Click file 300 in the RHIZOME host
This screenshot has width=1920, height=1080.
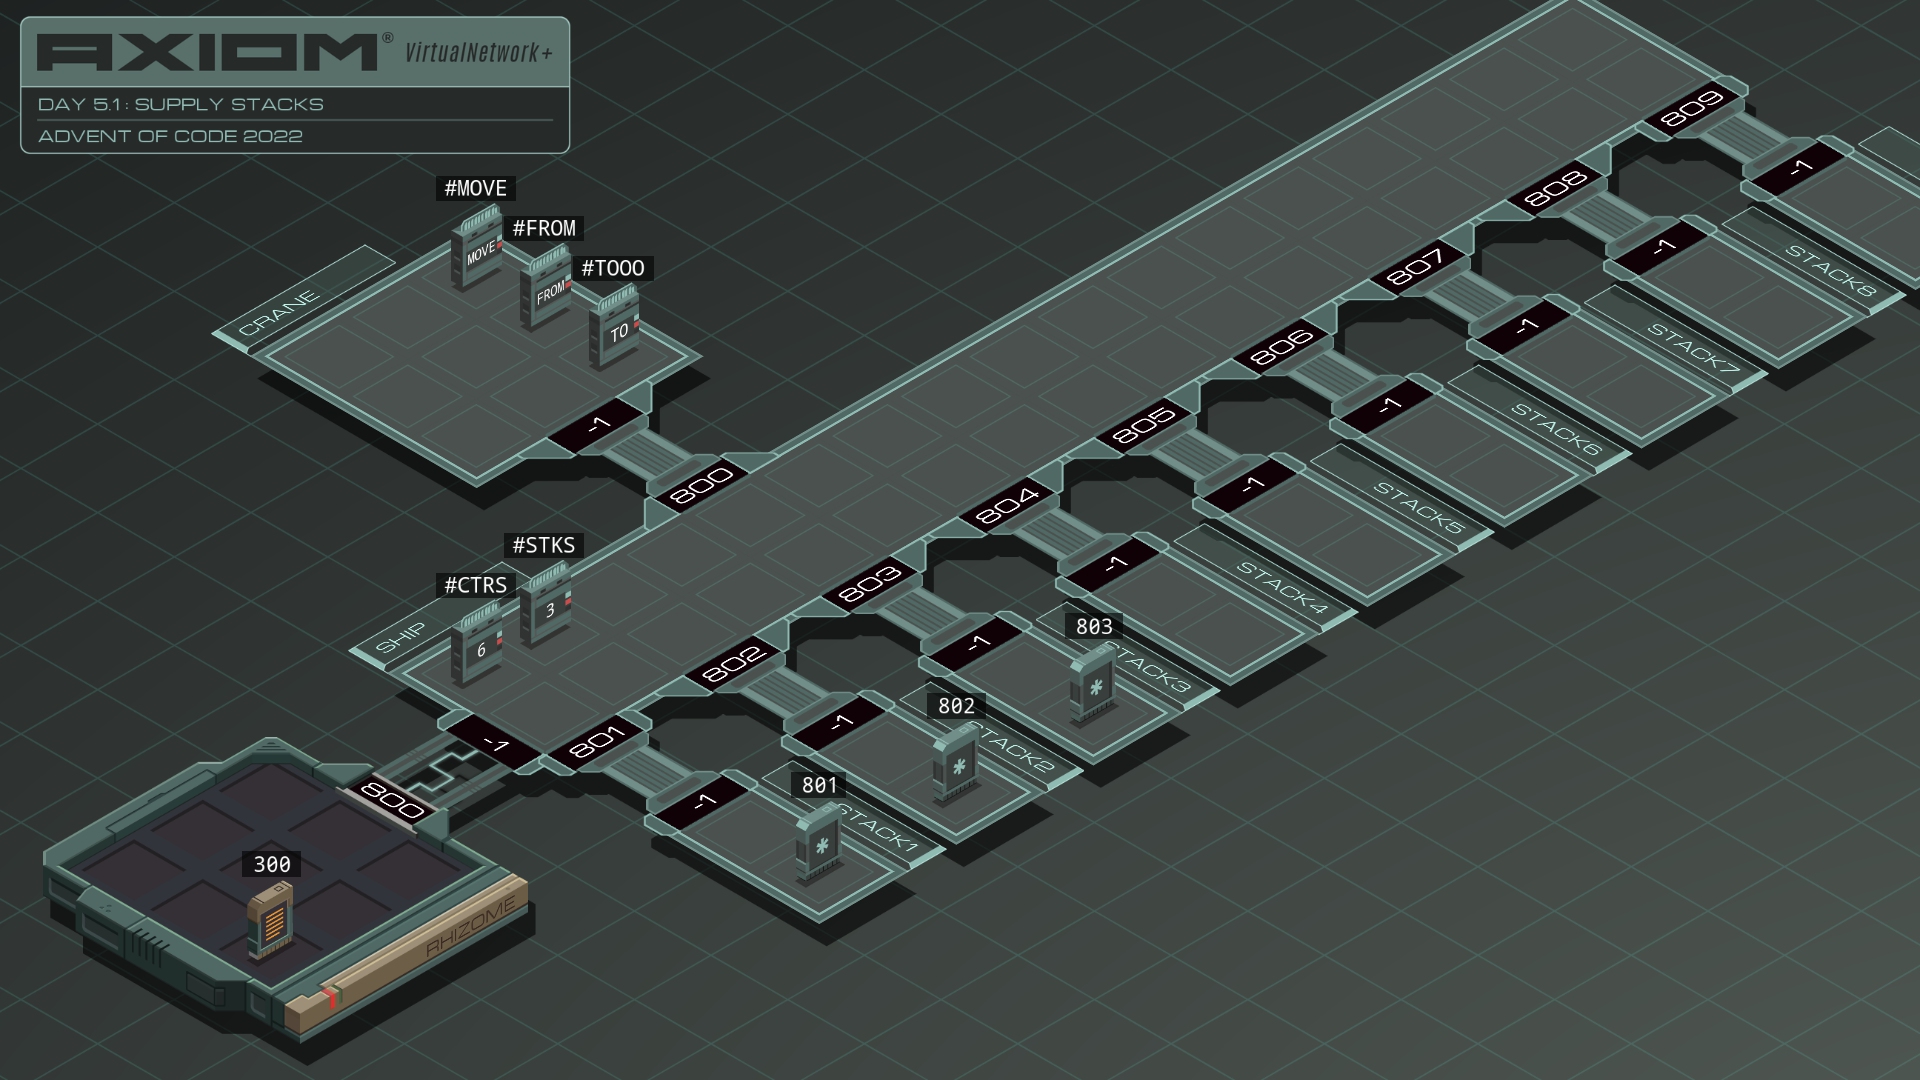click(270, 923)
